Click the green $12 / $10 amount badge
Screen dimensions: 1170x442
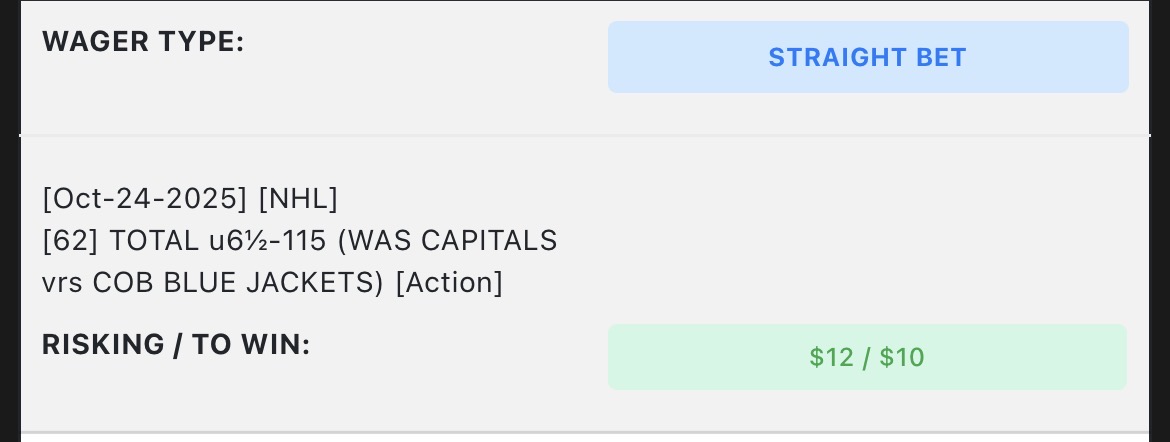coord(867,357)
